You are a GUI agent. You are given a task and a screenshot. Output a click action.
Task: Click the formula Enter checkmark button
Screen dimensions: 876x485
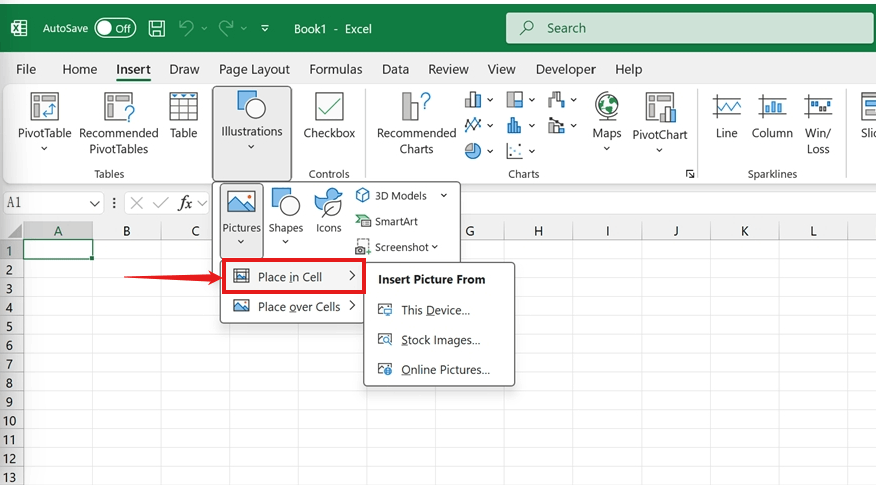[160, 203]
